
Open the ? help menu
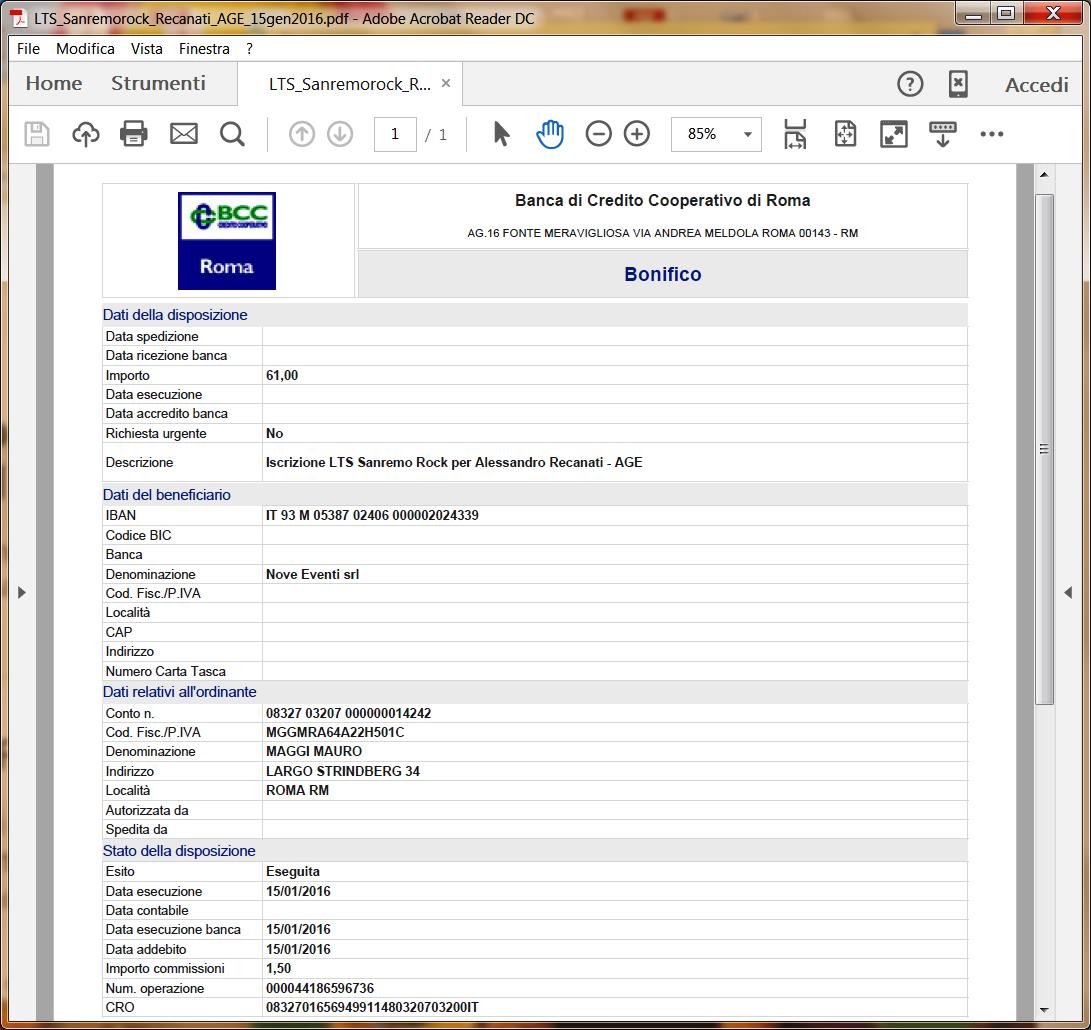pyautogui.click(x=250, y=49)
